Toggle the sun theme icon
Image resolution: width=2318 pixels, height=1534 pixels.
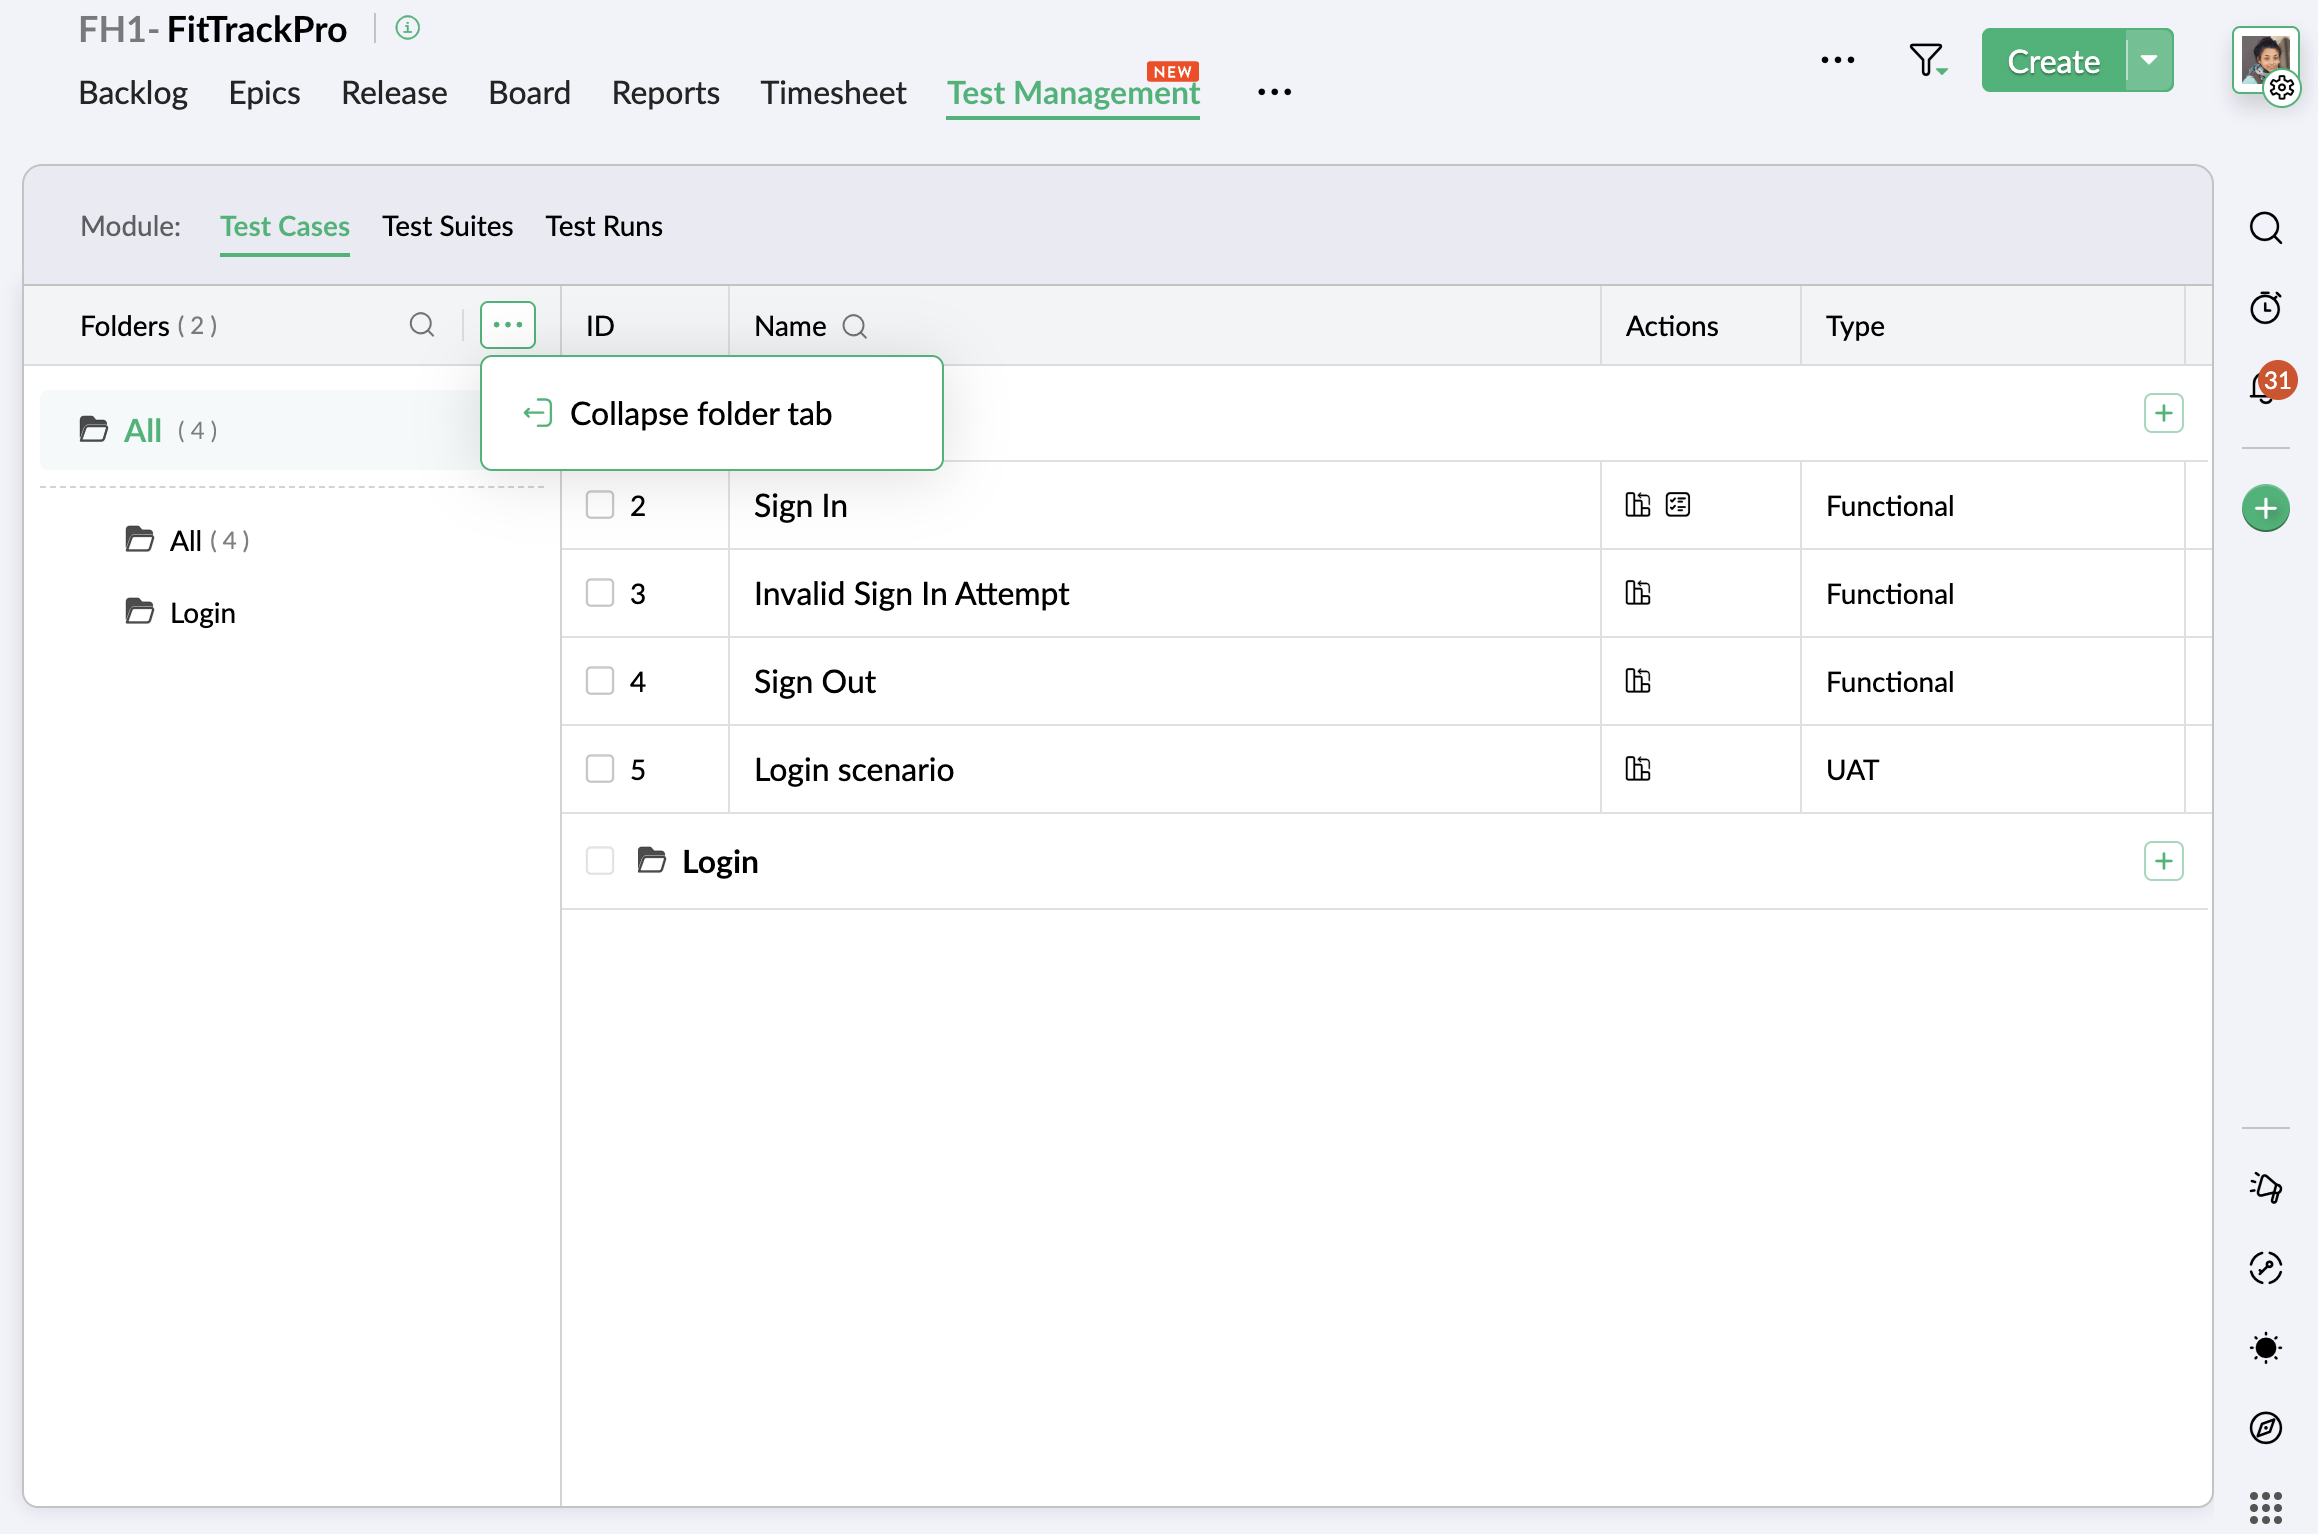pos(2265,1347)
